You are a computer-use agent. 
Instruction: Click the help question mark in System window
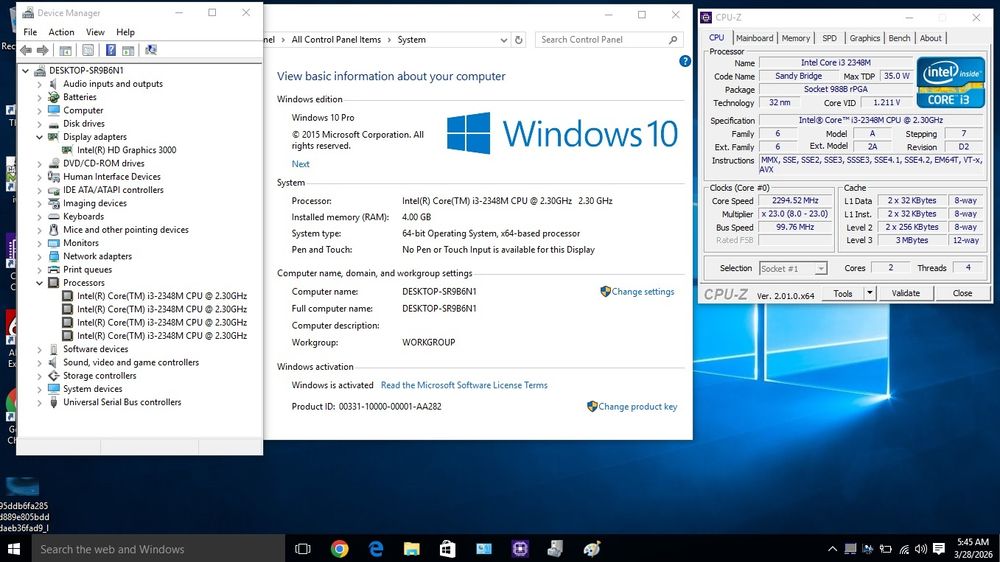(x=685, y=61)
